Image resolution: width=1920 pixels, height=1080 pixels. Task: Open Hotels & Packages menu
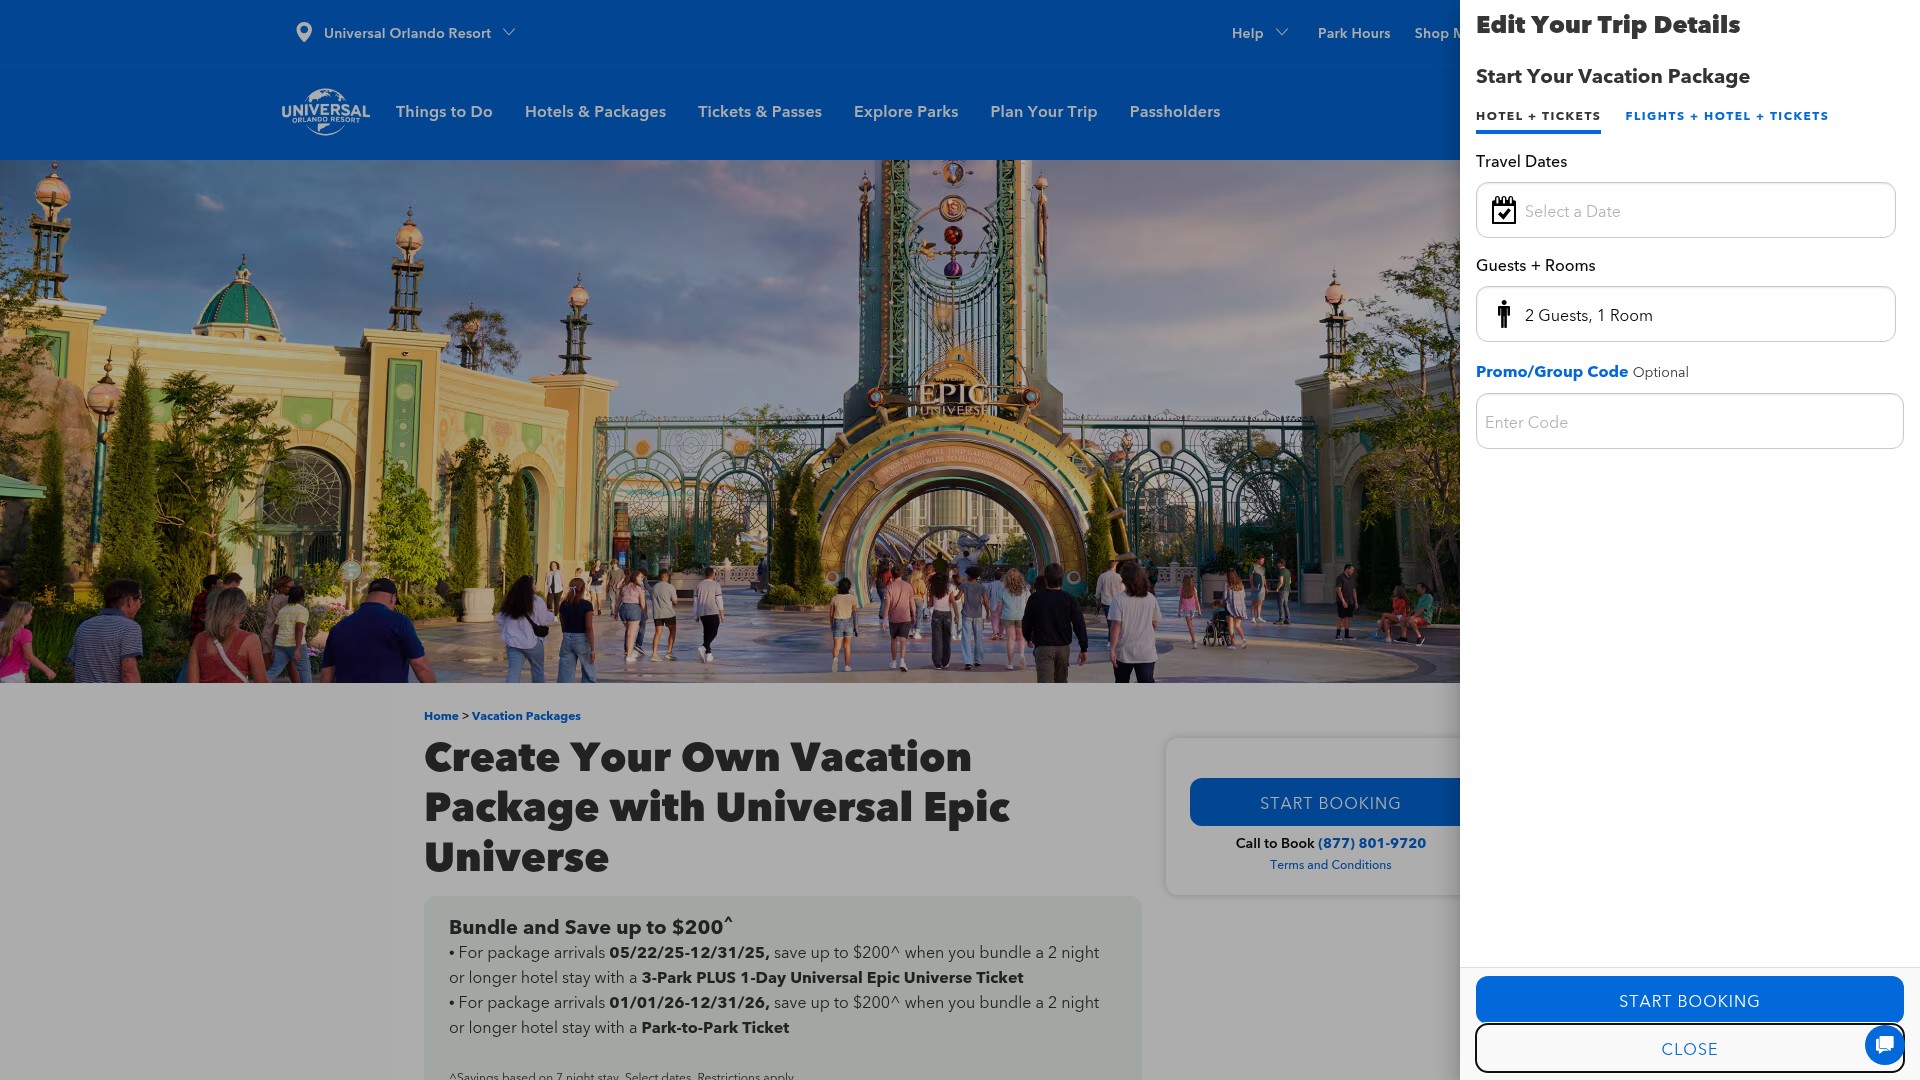click(595, 112)
